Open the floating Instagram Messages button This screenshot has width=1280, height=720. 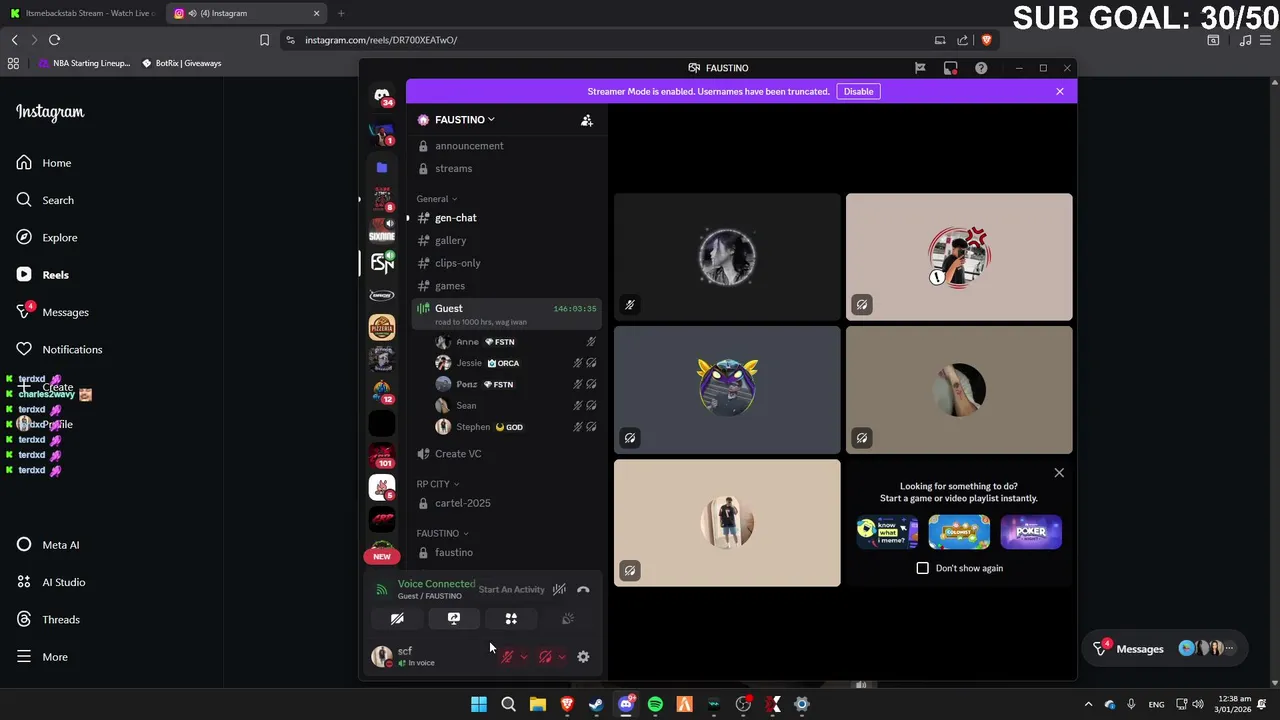click(1167, 649)
